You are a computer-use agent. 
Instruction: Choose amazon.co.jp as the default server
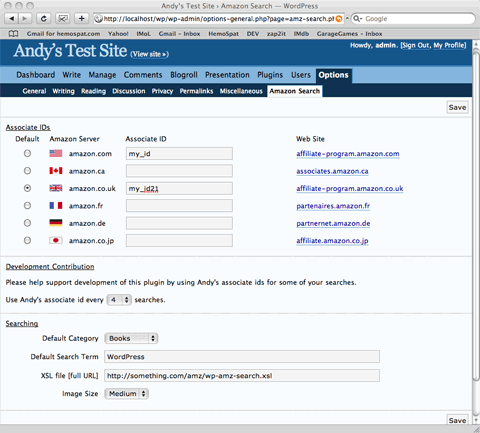[27, 240]
